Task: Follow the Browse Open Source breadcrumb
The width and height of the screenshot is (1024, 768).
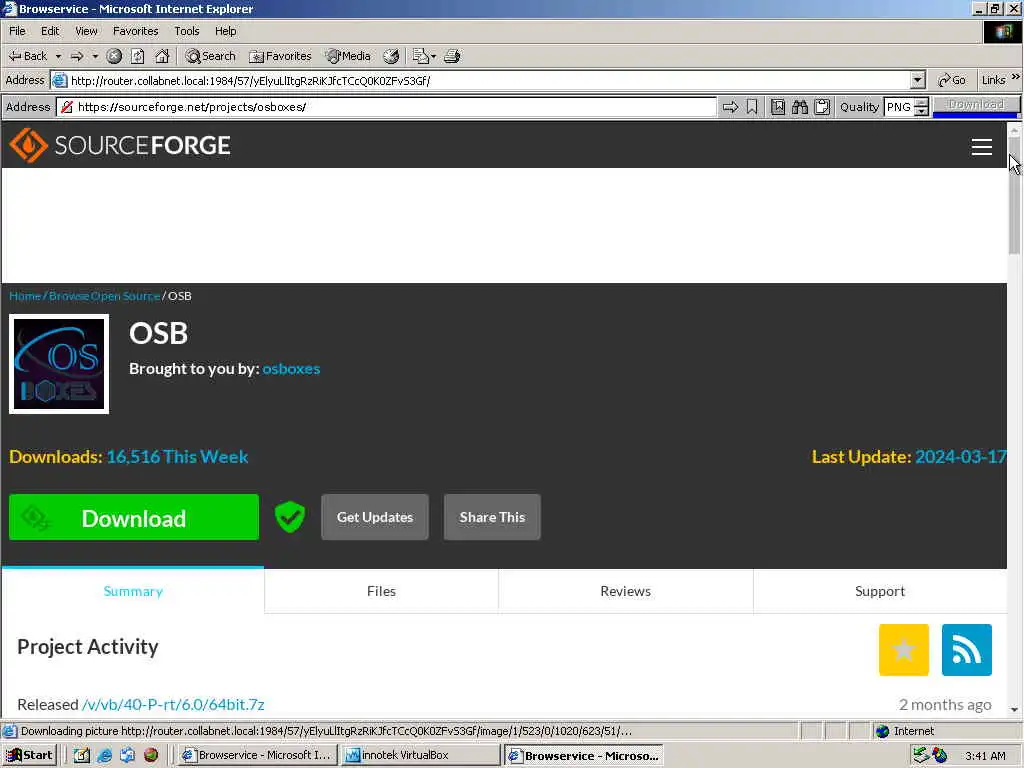Action: [104, 296]
